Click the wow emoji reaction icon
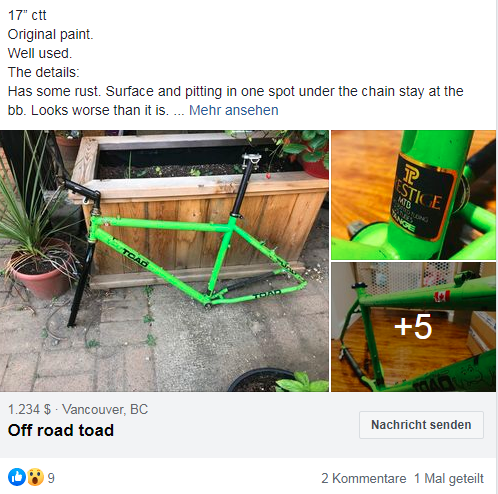498x494 pixels. [x=35, y=477]
